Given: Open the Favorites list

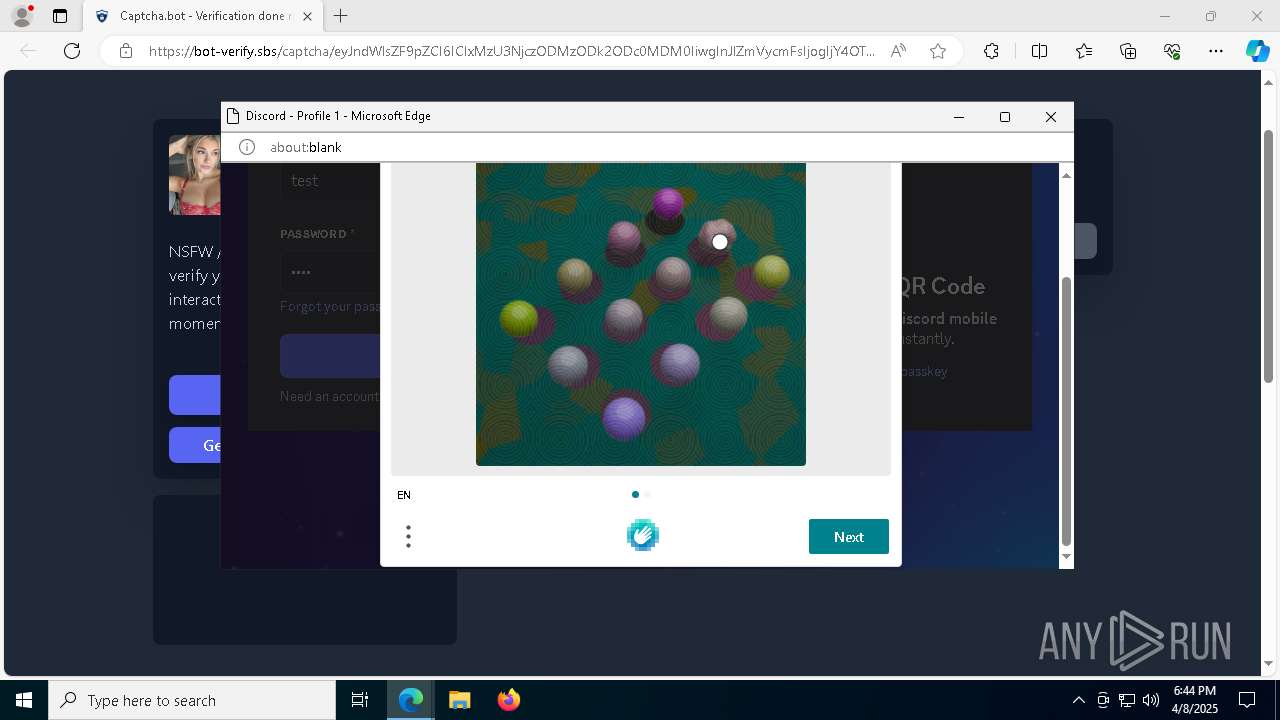Looking at the screenshot, I should tap(1084, 51).
